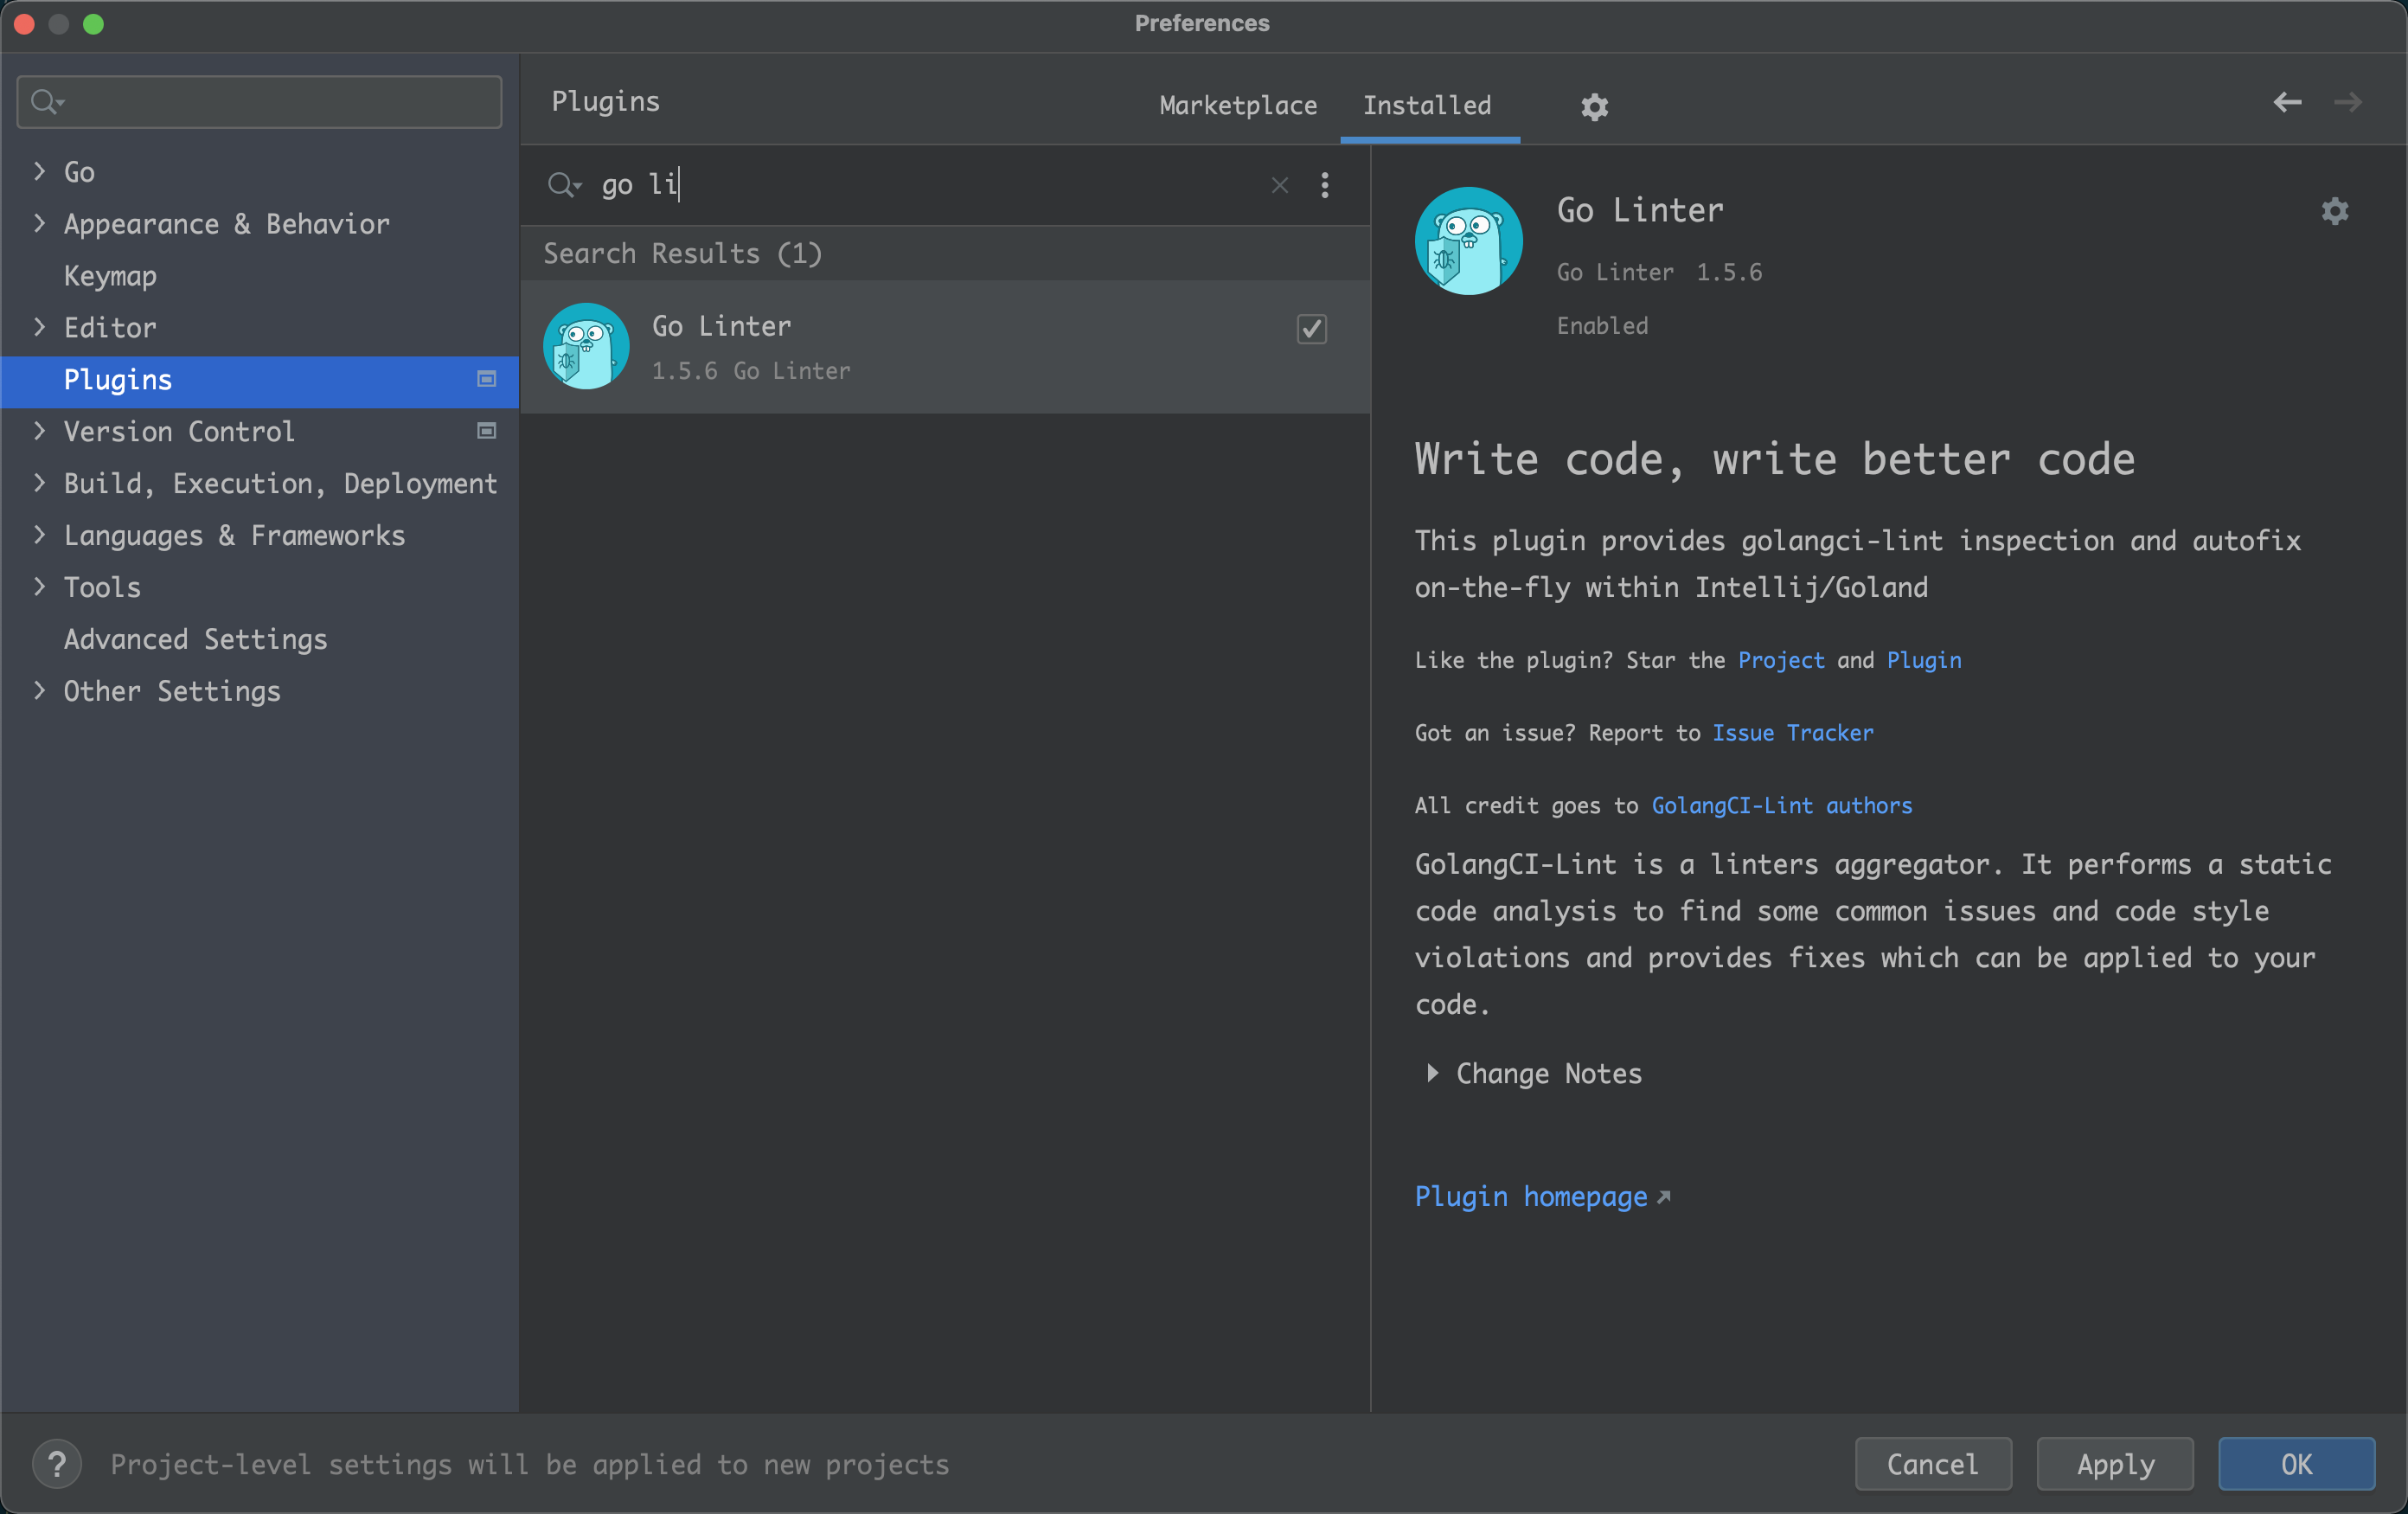Apply the current settings changes
Screen dimensions: 2408x1514
point(2114,1464)
